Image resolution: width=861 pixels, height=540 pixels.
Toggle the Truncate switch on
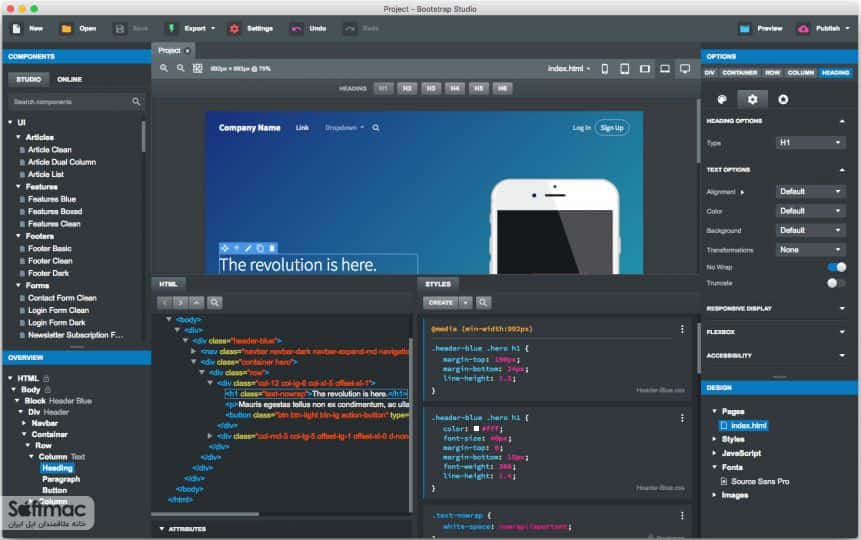[x=837, y=283]
